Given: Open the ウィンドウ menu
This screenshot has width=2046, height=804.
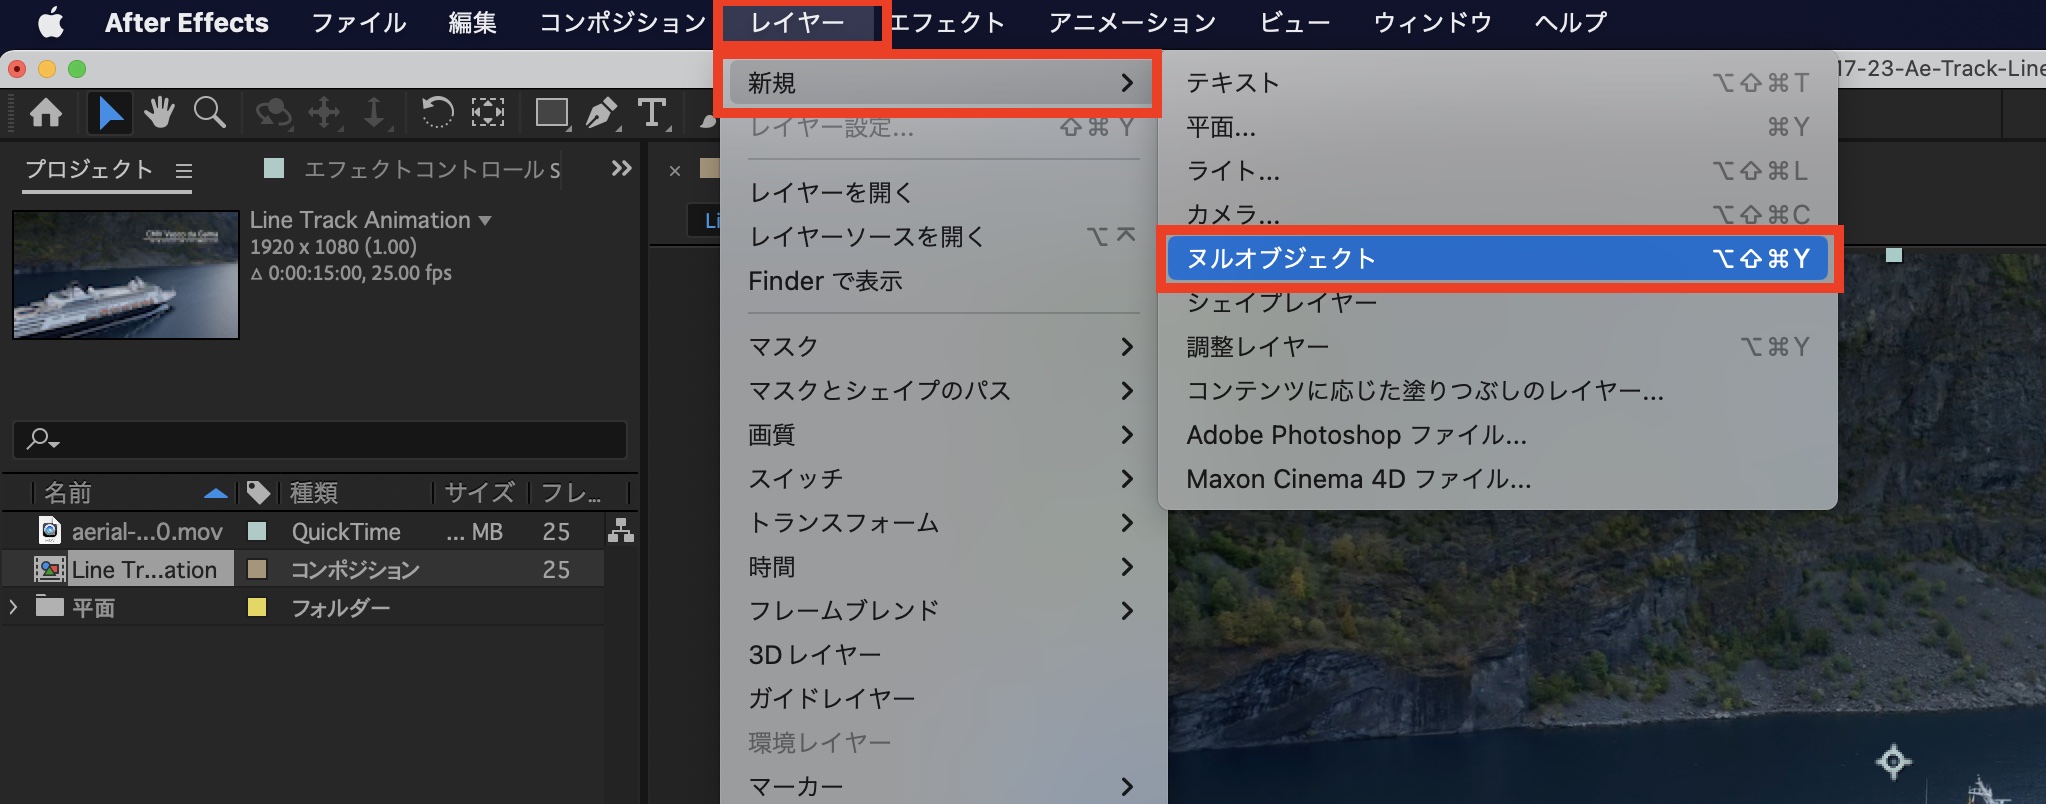Looking at the screenshot, I should [1432, 22].
